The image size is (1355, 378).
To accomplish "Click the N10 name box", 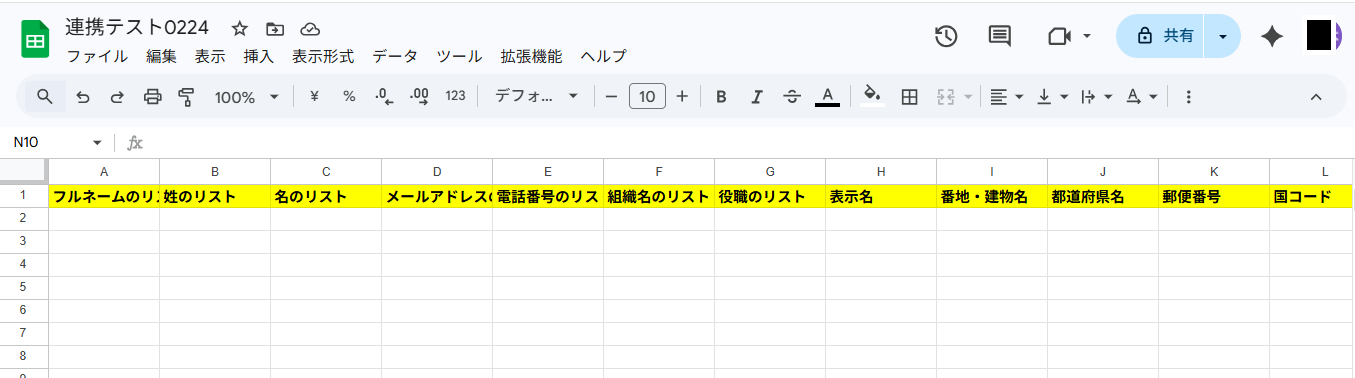I will (47, 143).
